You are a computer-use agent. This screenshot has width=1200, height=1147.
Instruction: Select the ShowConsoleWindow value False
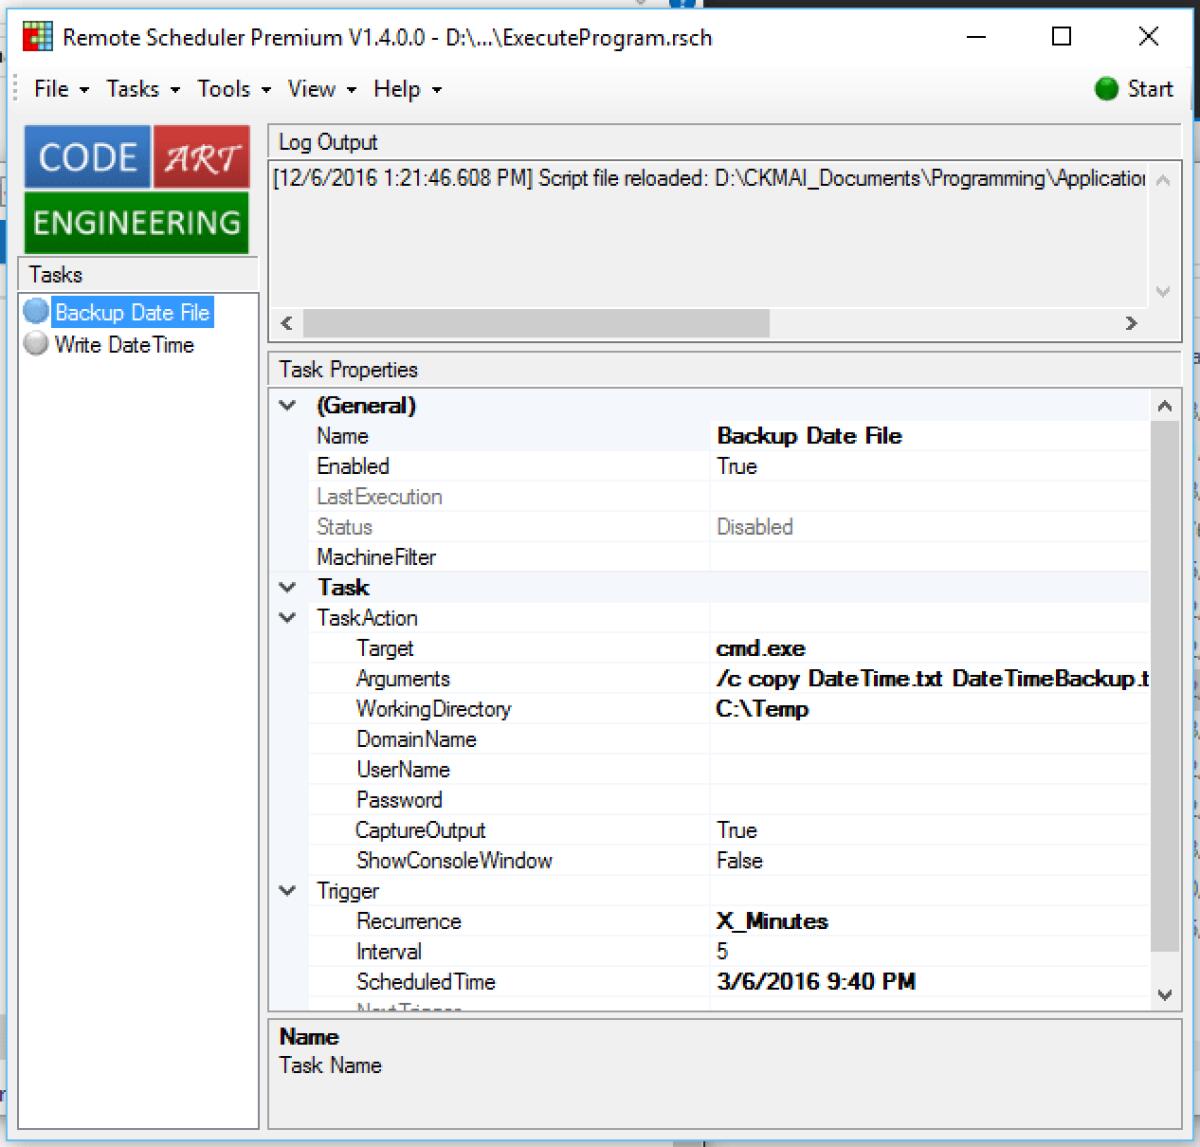click(x=740, y=860)
